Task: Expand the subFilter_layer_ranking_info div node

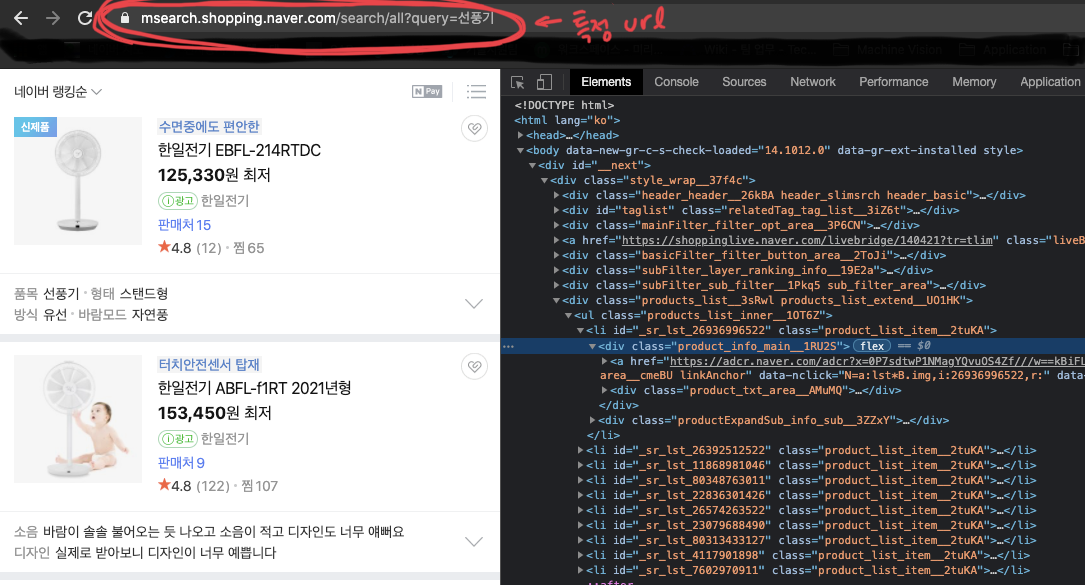Action: (x=556, y=271)
